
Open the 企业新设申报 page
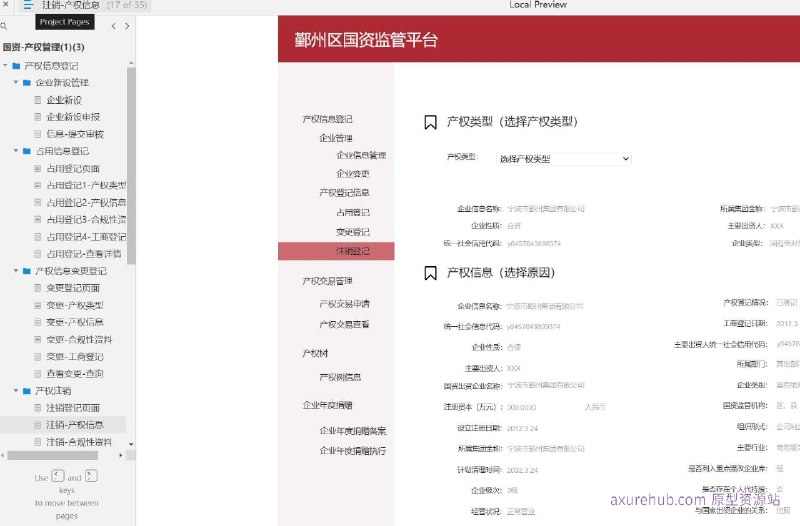[73, 117]
